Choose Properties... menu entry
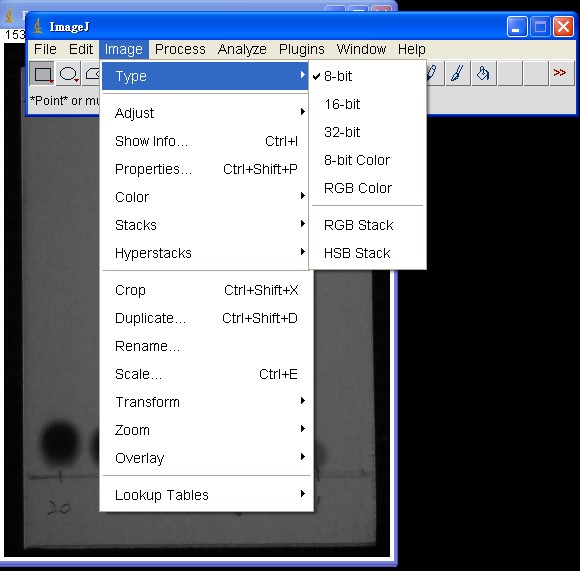580x571 pixels. tap(205, 169)
